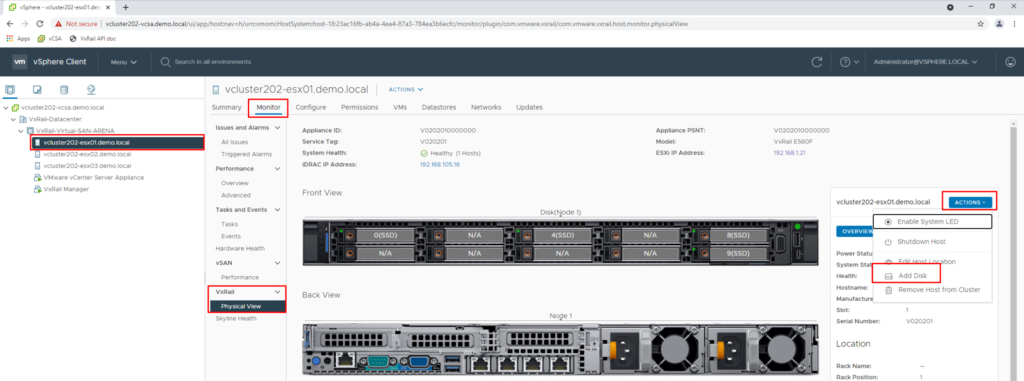Collapse the Issues and Alarms section
The height and width of the screenshot is (381, 1024).
(x=278, y=127)
